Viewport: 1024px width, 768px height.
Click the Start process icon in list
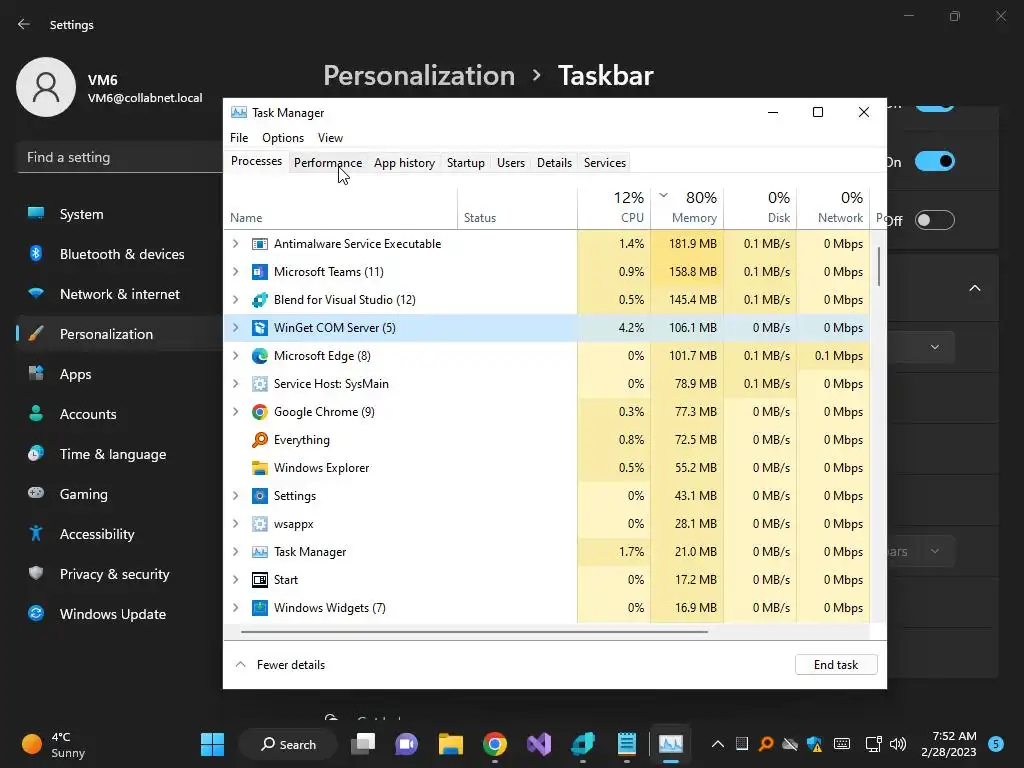[x=259, y=580]
